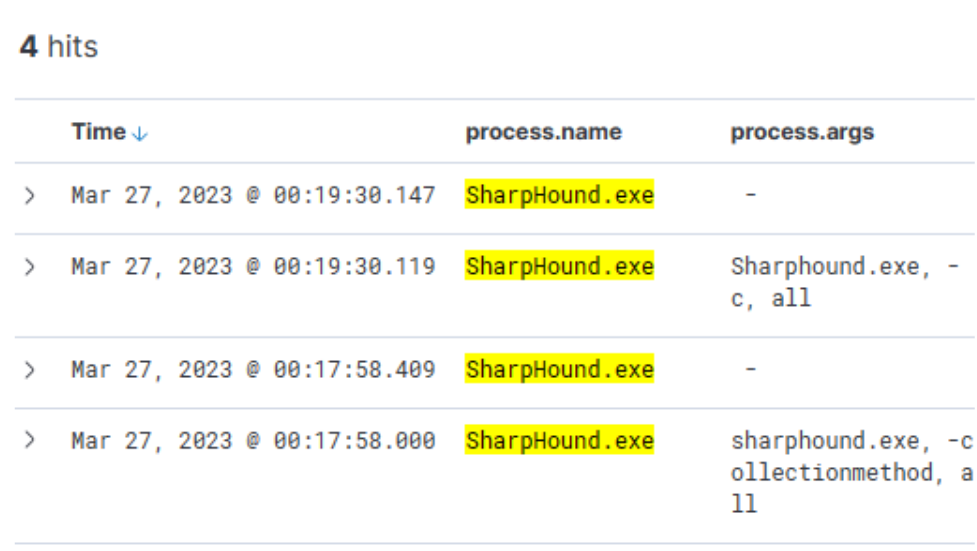
Task: Select the process.name column header
Action: tap(543, 132)
